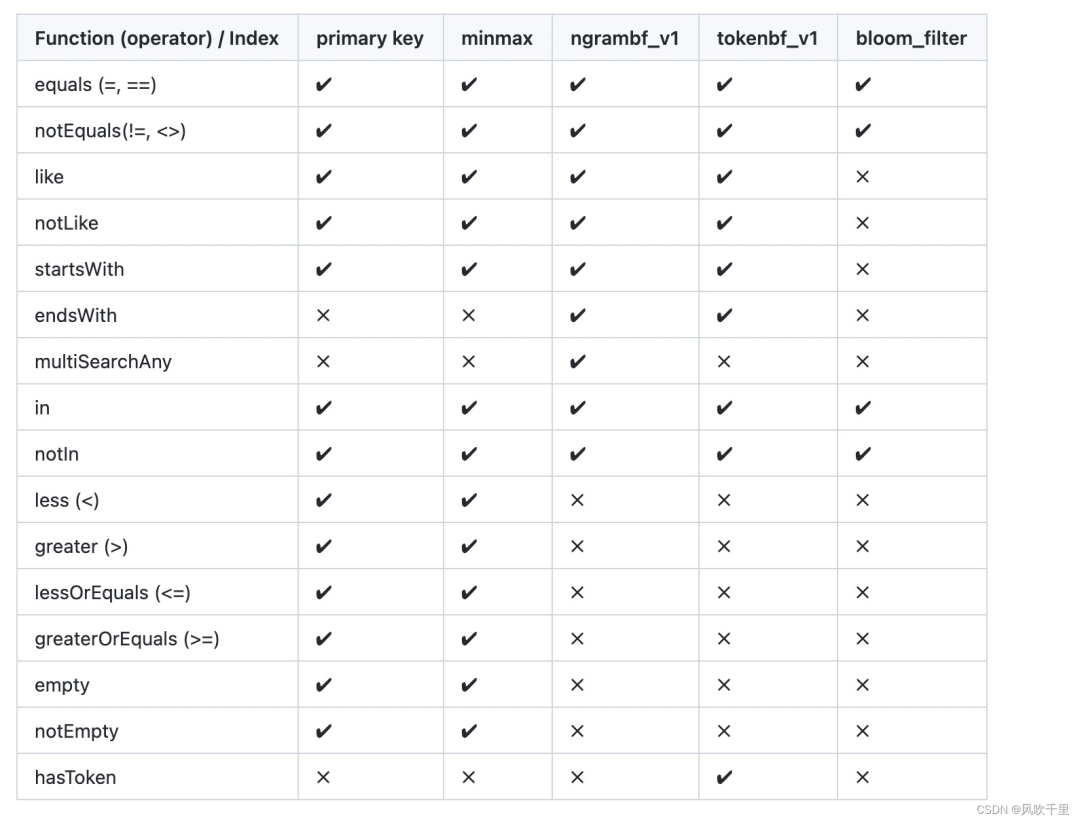This screenshot has width=1080, height=822.
Task: Click the CSDN watermark text
Action: pos(1022,810)
